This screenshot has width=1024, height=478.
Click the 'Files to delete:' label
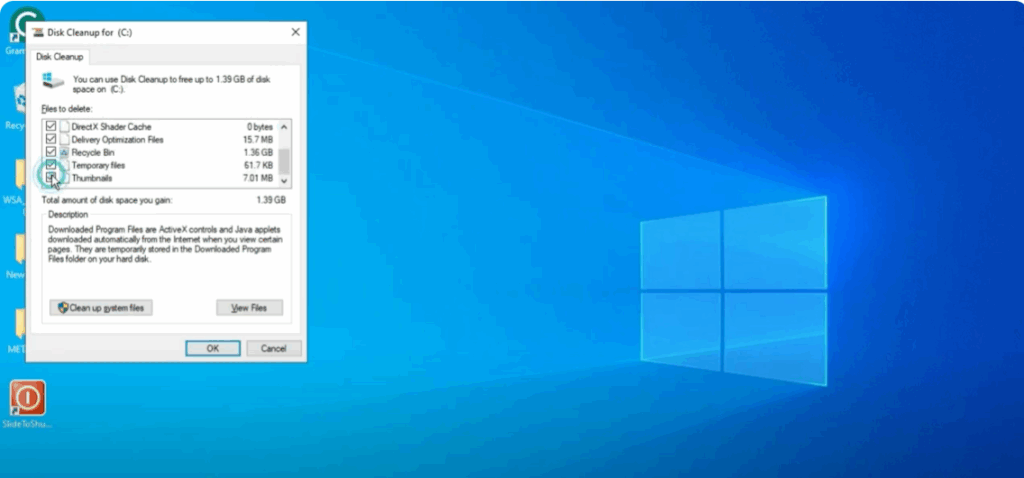[x=67, y=108]
